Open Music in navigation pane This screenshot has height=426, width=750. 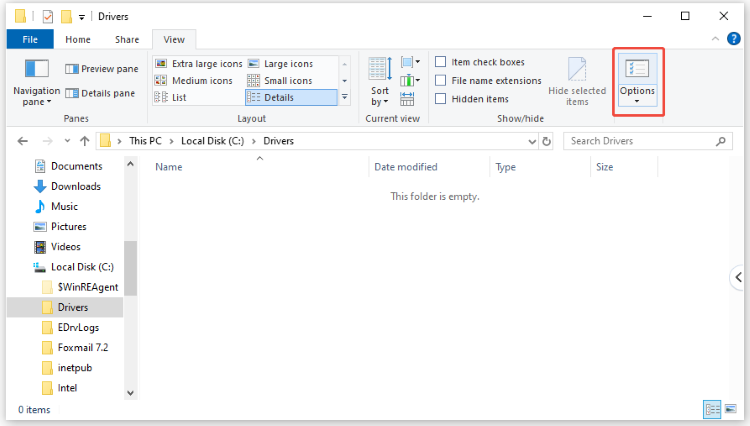click(x=55, y=207)
